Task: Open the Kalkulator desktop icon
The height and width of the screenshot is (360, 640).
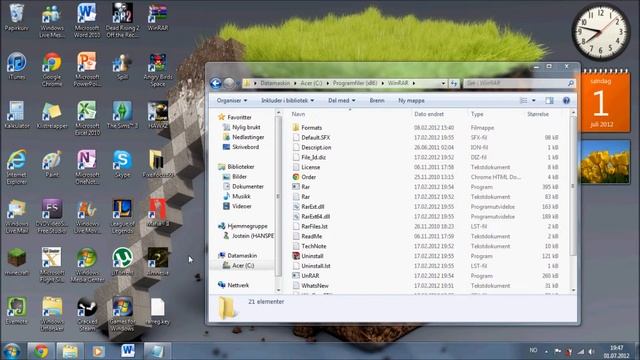Action: click(17, 115)
